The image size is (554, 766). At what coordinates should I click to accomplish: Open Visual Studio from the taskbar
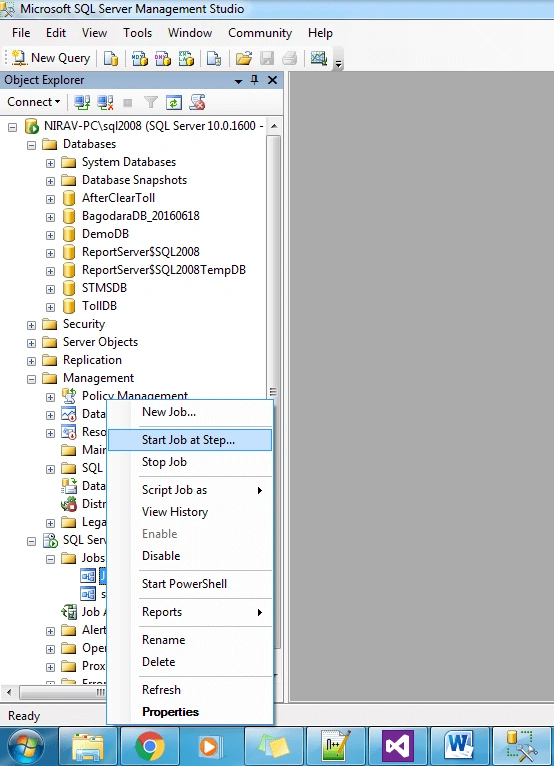(x=398, y=747)
